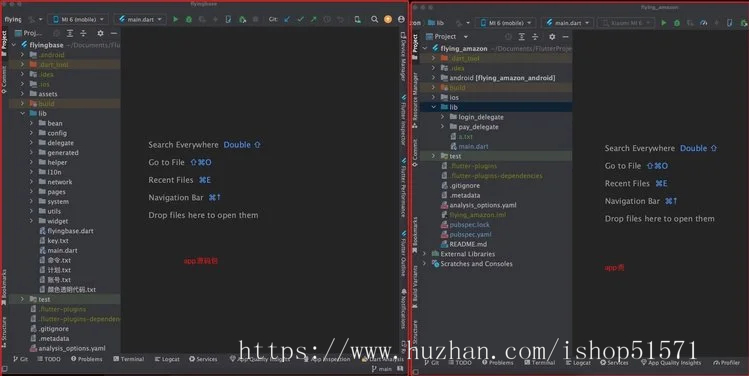Screen dimensions: 749x376
Task: Open Flutter Outline side tab
Action: [x=403, y=253]
